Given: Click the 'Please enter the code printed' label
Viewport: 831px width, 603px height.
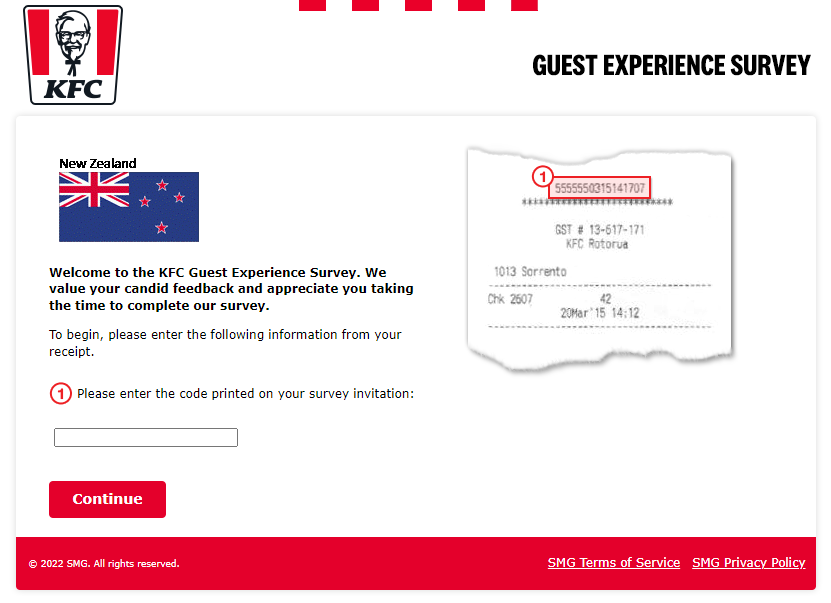Looking at the screenshot, I should [x=245, y=394].
